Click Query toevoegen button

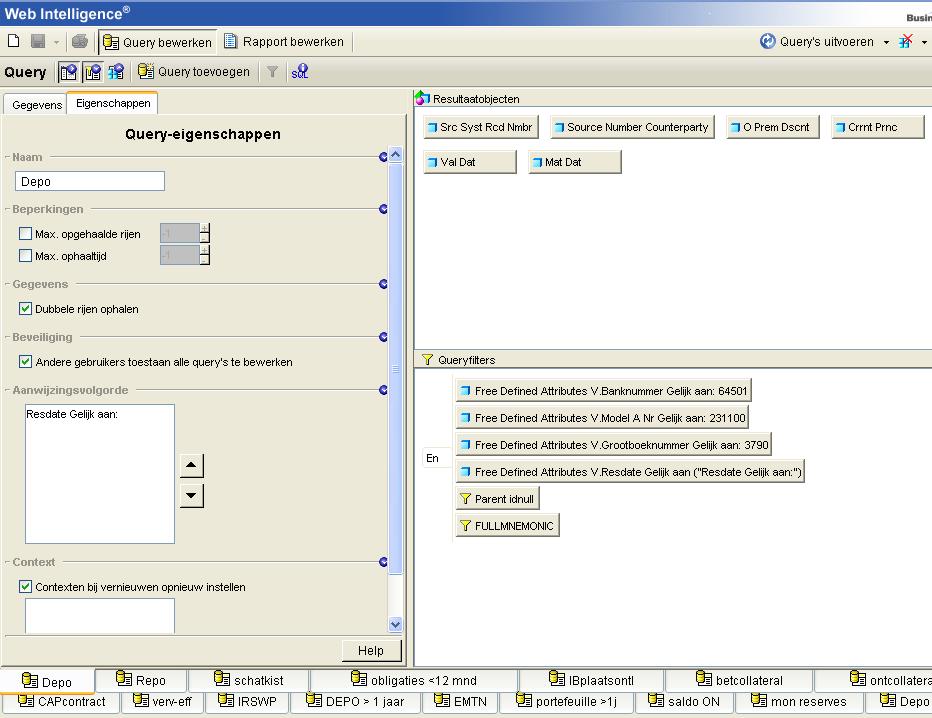(194, 72)
